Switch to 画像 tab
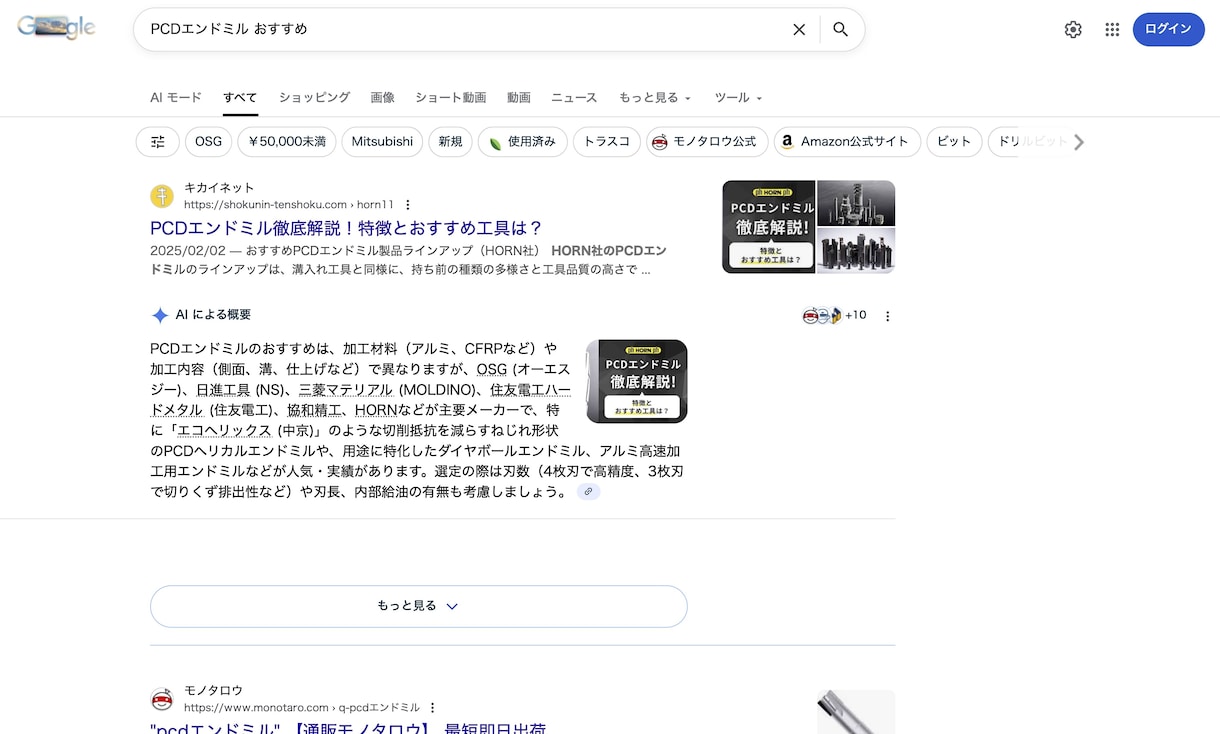1220x734 pixels. 383,97
